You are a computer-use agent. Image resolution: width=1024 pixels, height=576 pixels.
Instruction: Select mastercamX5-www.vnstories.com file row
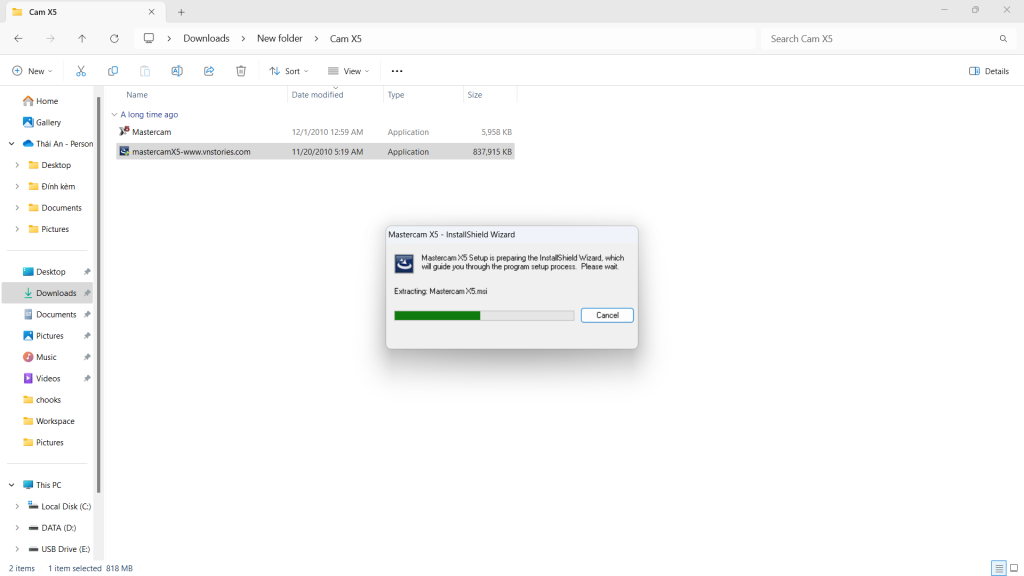point(315,152)
